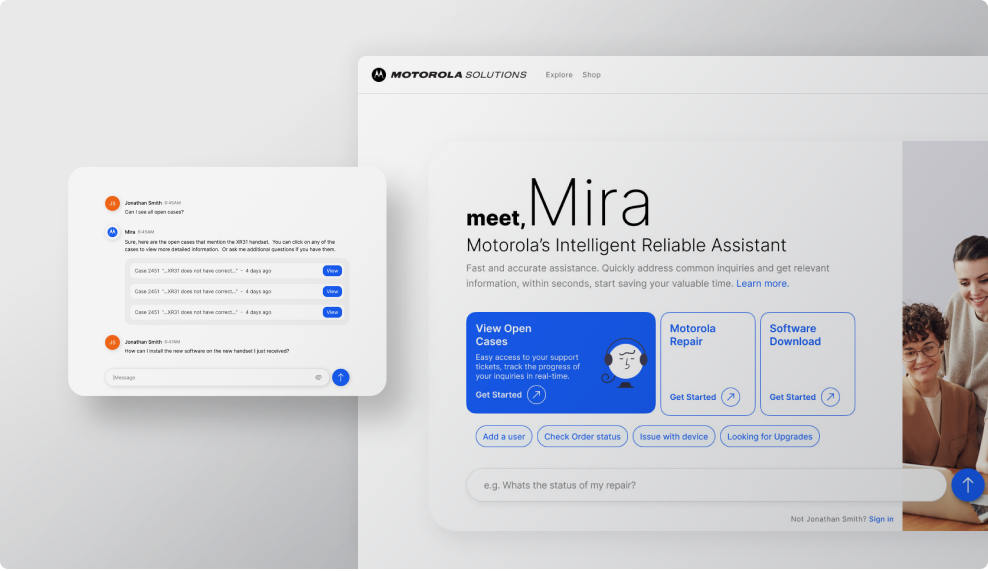
Task: Click Get Started arrow icon on View Open Cases
Action: pyautogui.click(x=536, y=395)
